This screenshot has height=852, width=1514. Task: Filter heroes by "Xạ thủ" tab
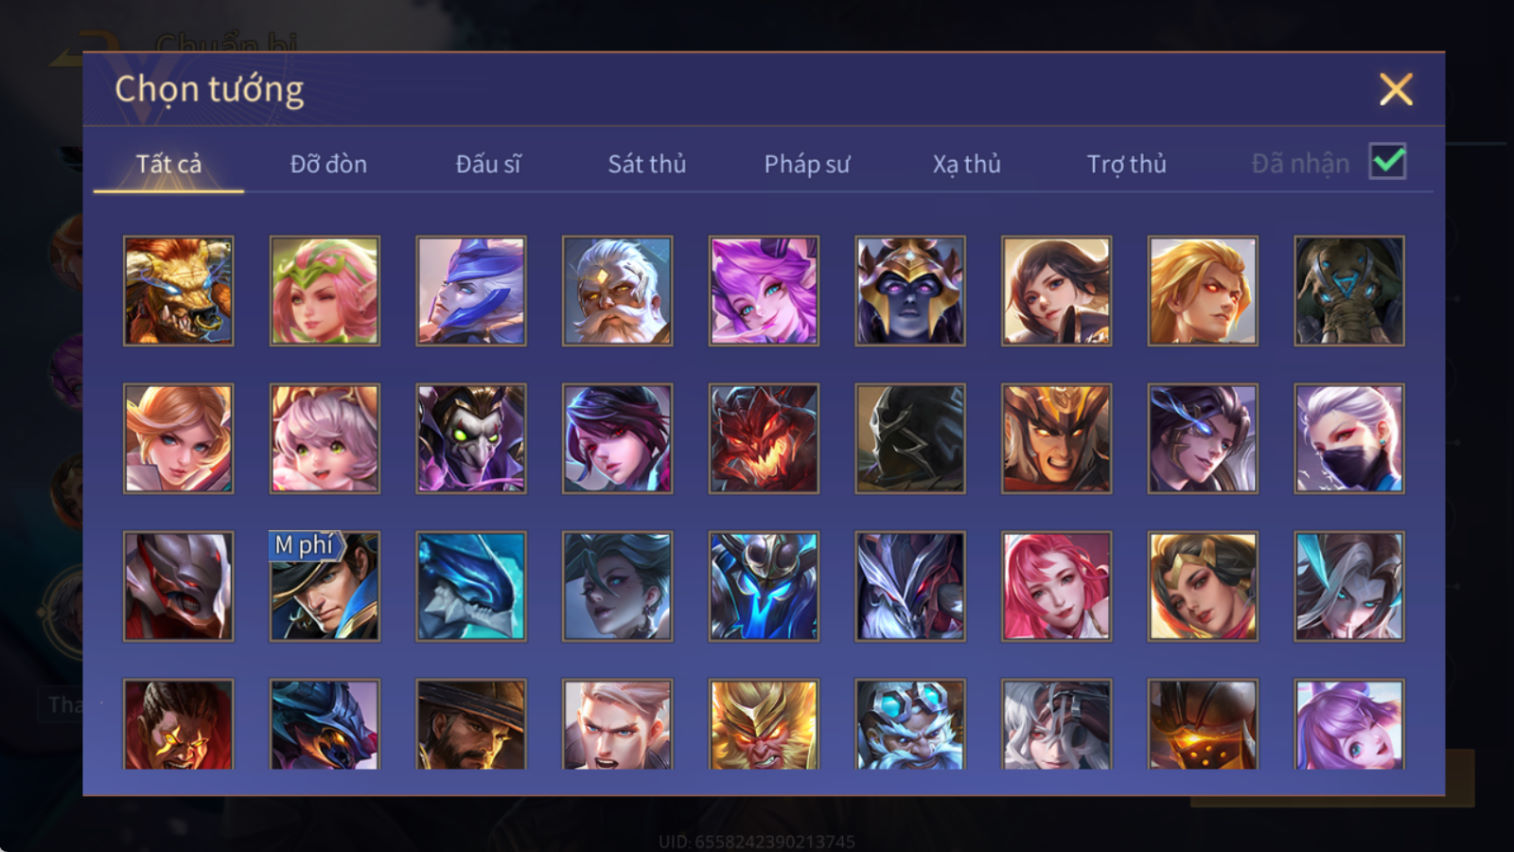click(966, 164)
